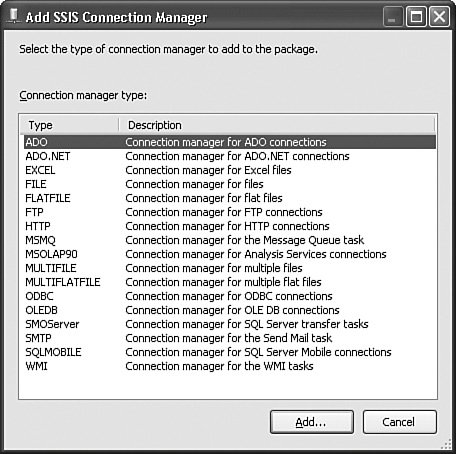Select SQLMOBILE connection type
Image resolution: width=456 pixels, height=454 pixels.
point(230,352)
